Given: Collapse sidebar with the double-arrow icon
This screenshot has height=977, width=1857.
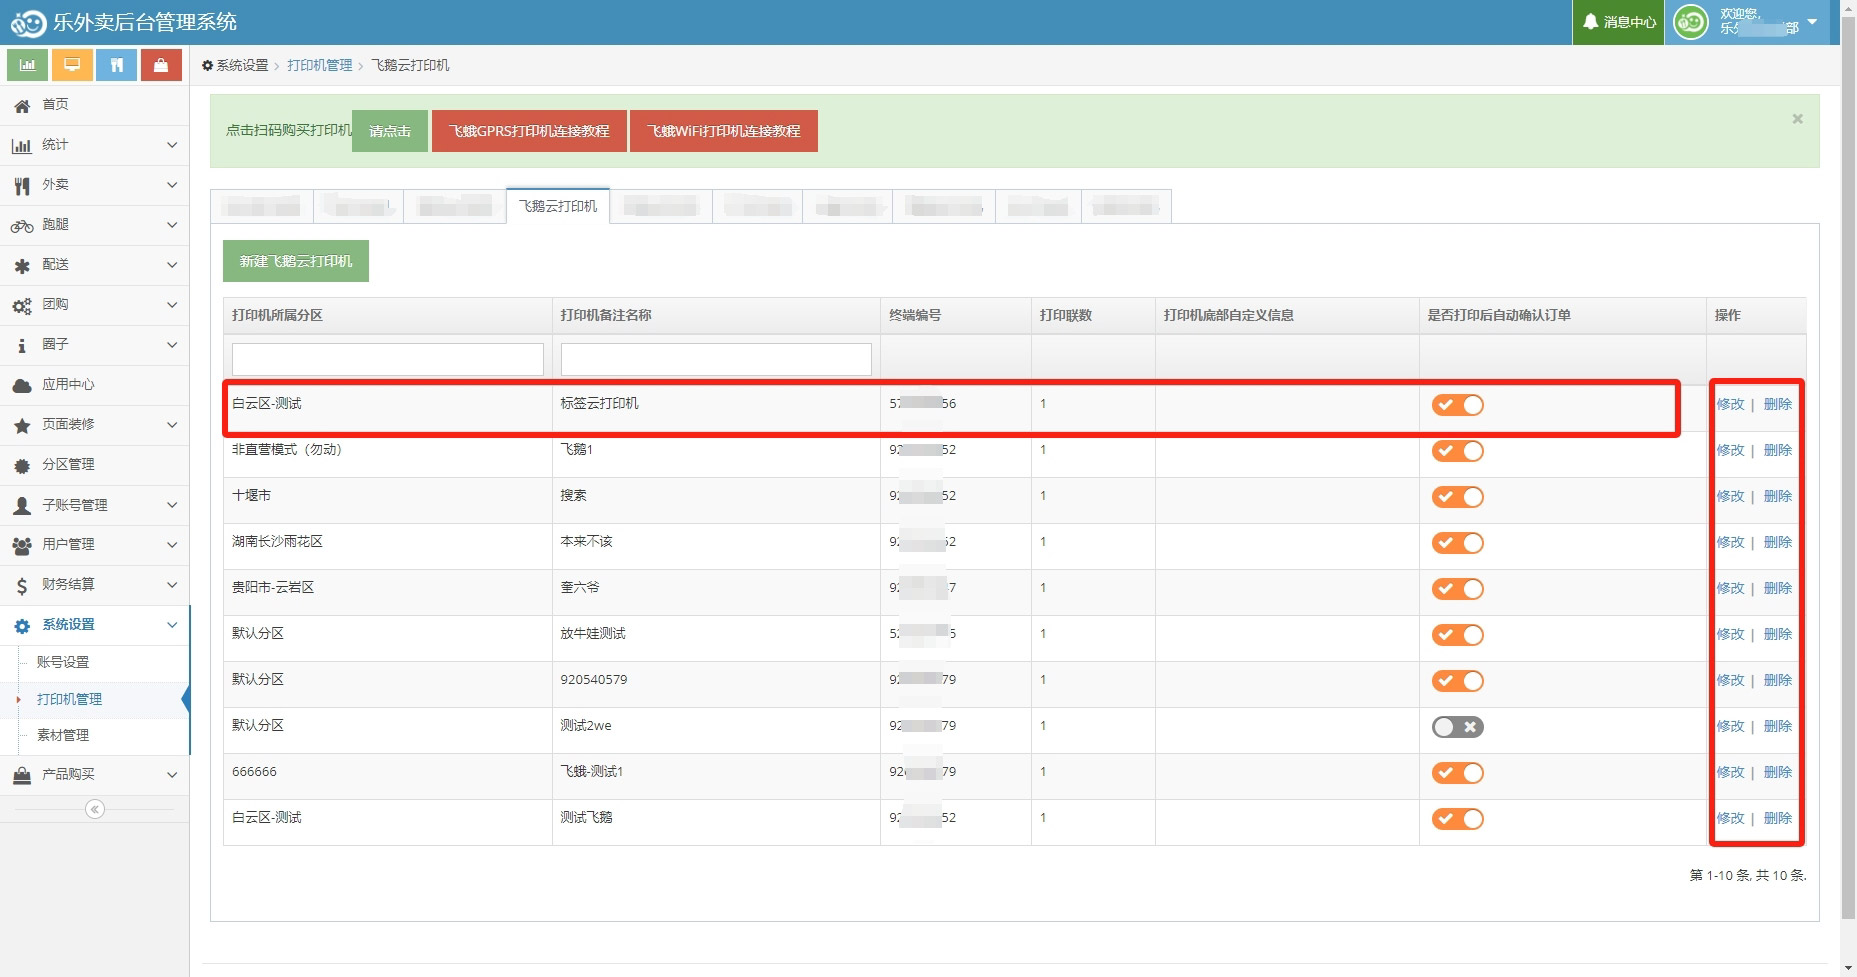Looking at the screenshot, I should click(95, 809).
